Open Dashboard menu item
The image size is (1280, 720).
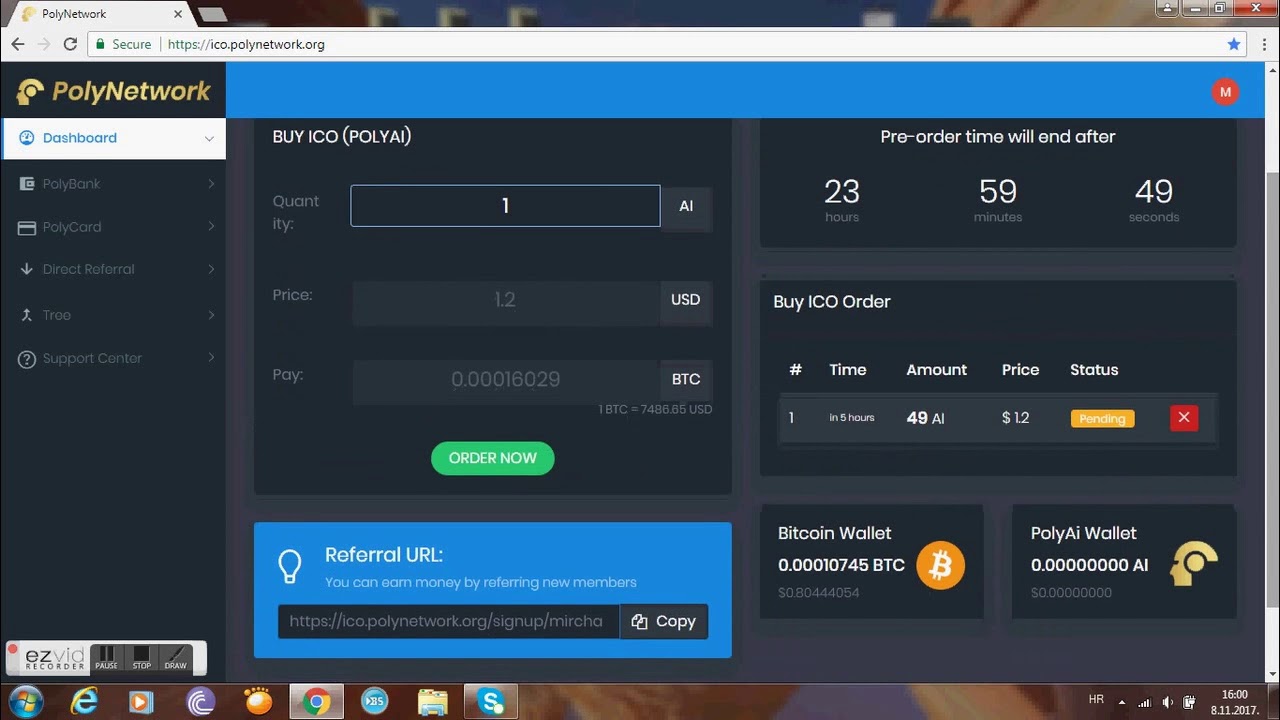(113, 138)
